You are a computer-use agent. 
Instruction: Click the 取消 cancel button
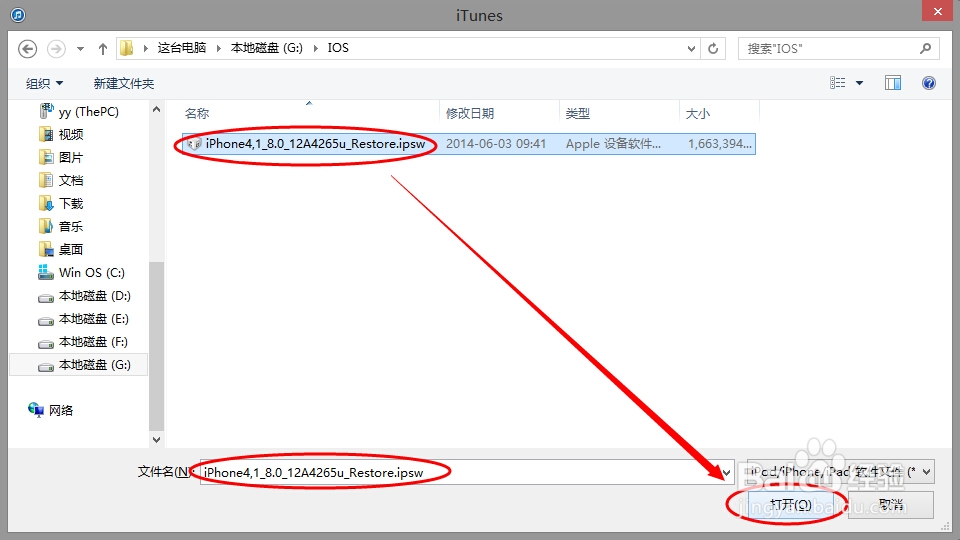pyautogui.click(x=891, y=504)
